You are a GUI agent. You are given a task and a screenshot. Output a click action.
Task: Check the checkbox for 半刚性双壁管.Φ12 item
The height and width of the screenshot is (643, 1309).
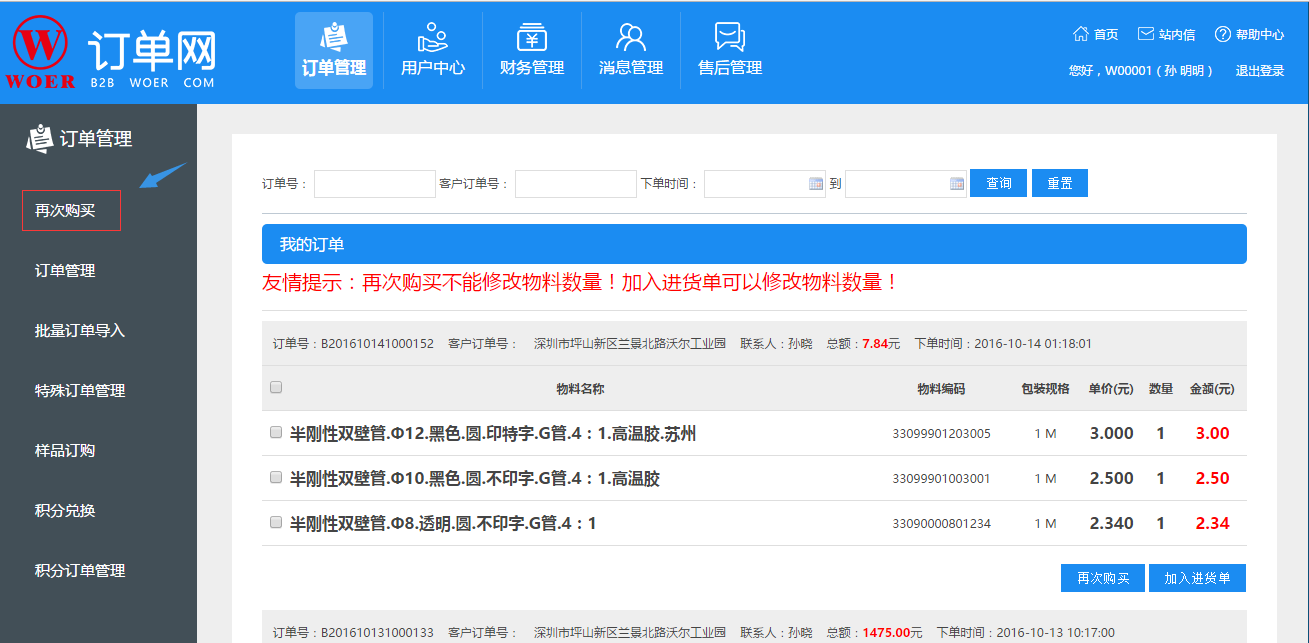[x=276, y=433]
